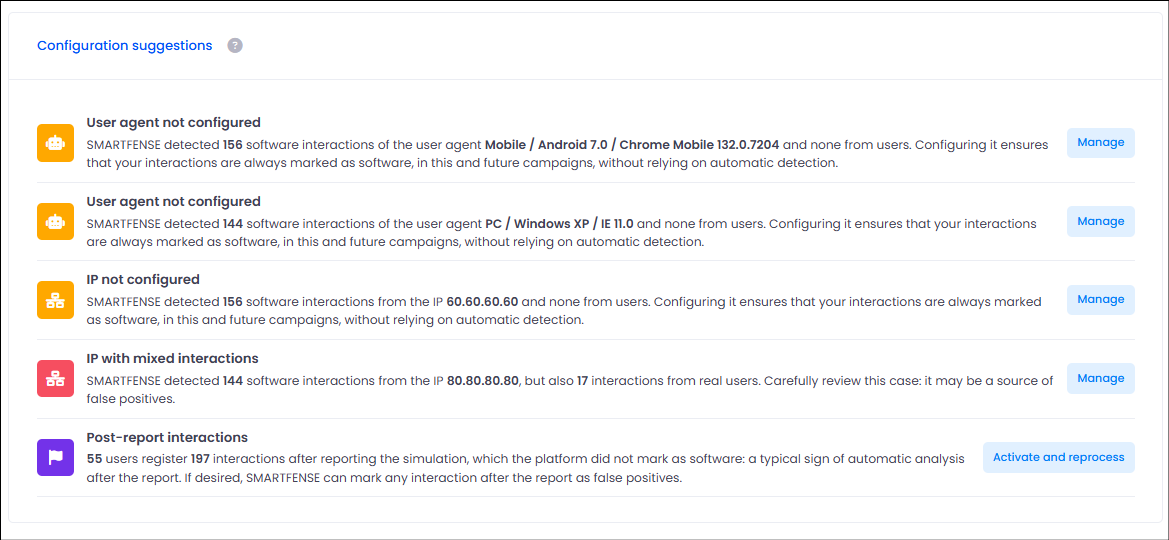Screen dimensions: 1169x540
Task: Click Activate and reprocess button
Action: [1059, 457]
